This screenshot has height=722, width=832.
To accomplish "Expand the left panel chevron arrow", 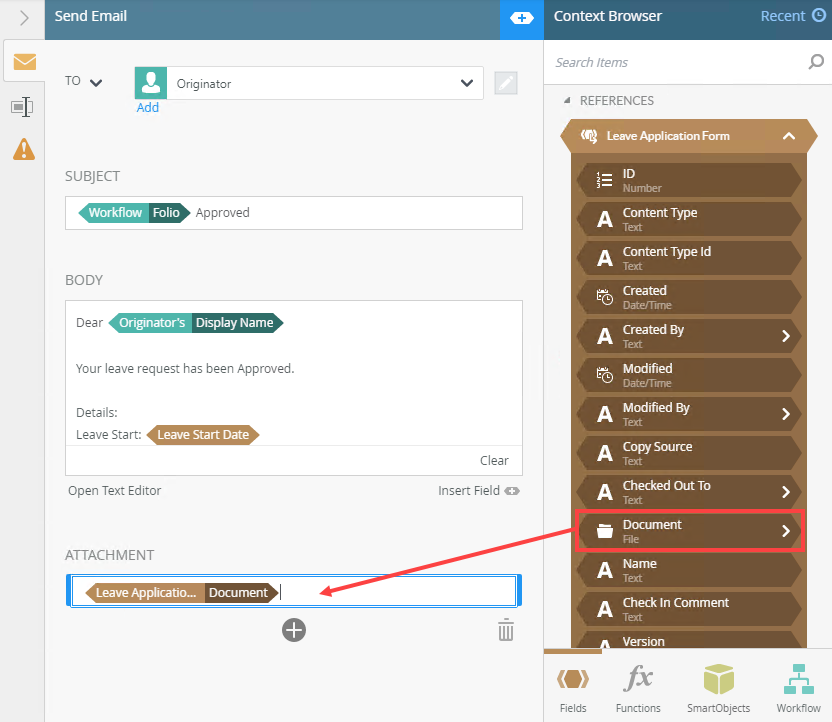I will click(x=24, y=17).
